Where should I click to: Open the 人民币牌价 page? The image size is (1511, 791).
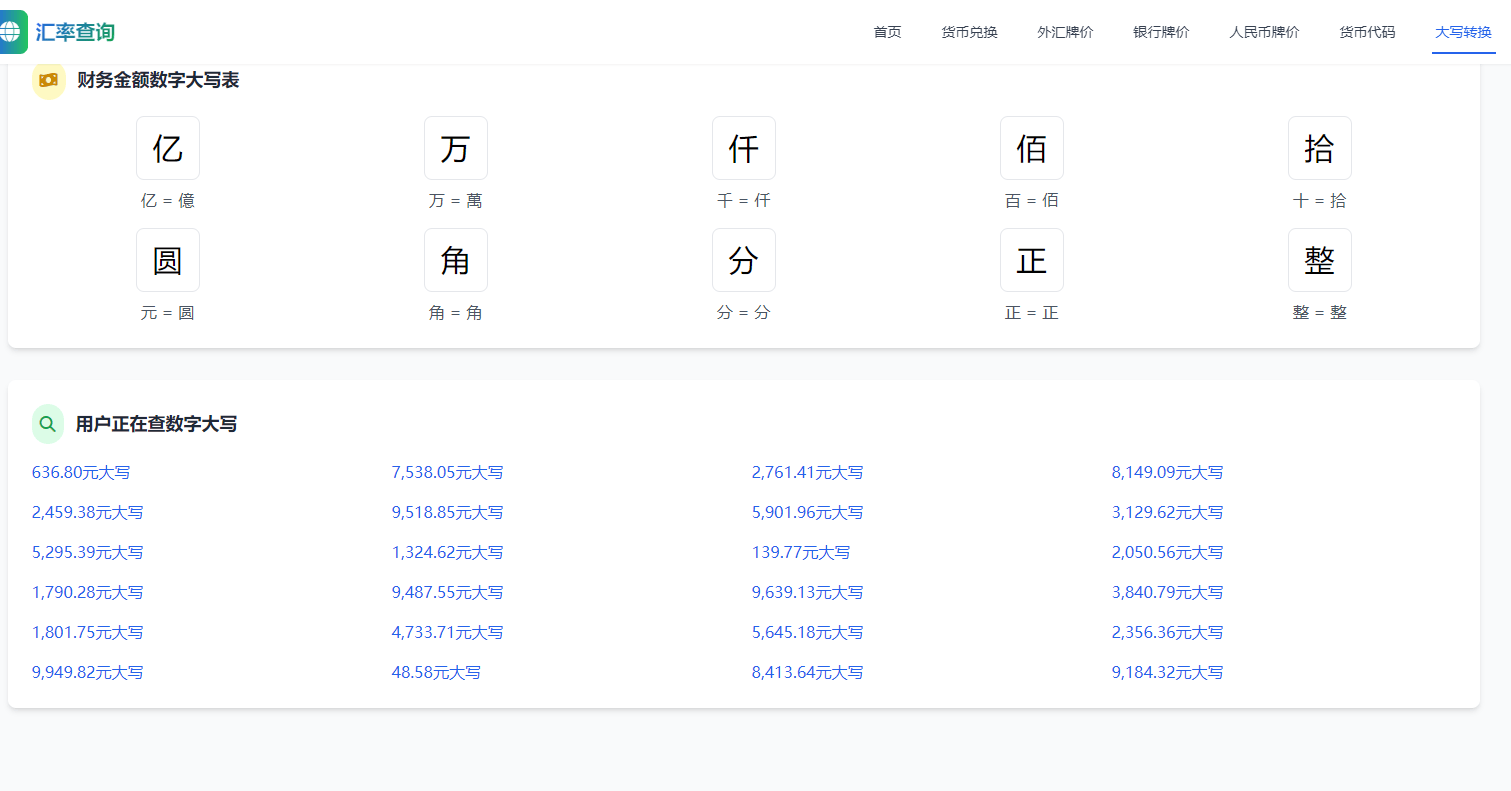[x=1264, y=32]
